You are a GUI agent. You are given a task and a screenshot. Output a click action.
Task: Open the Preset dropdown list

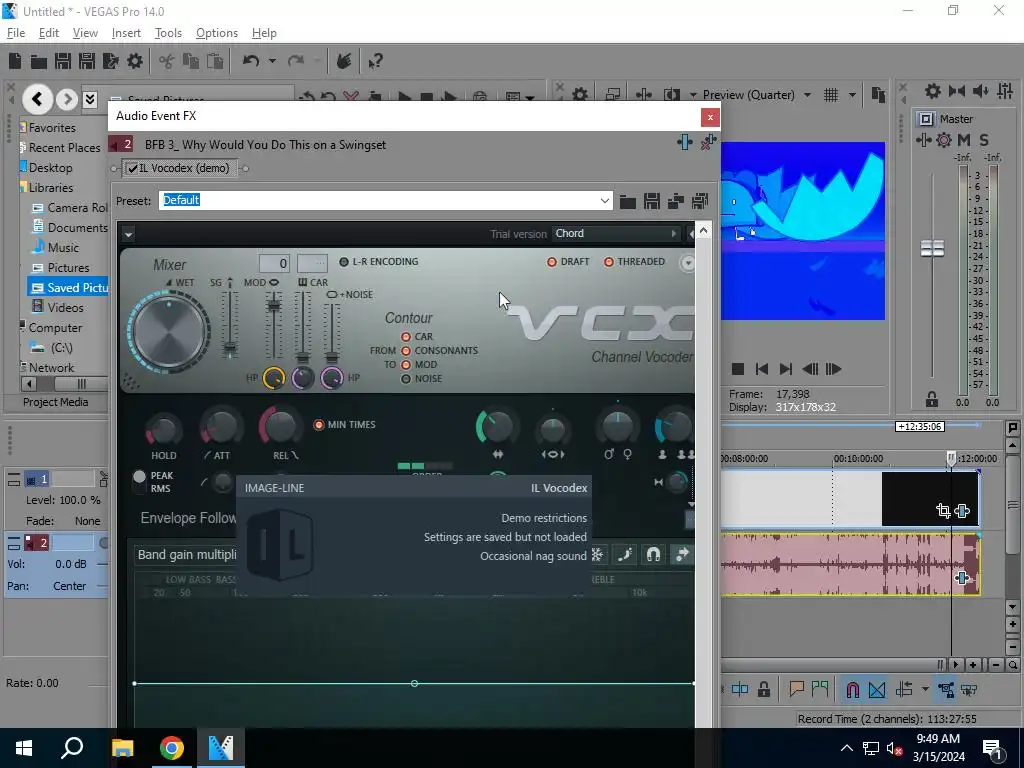tap(605, 200)
